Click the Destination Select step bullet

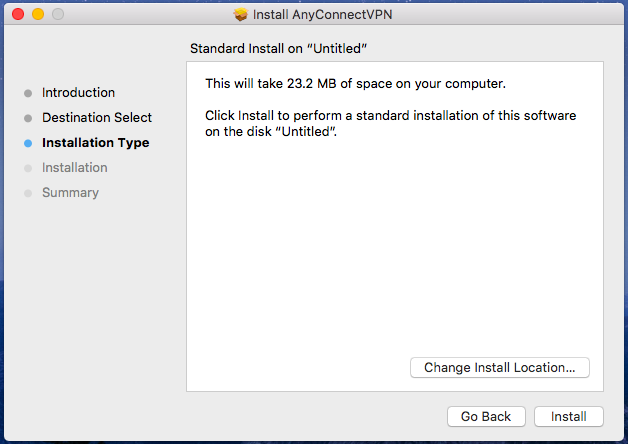28,118
